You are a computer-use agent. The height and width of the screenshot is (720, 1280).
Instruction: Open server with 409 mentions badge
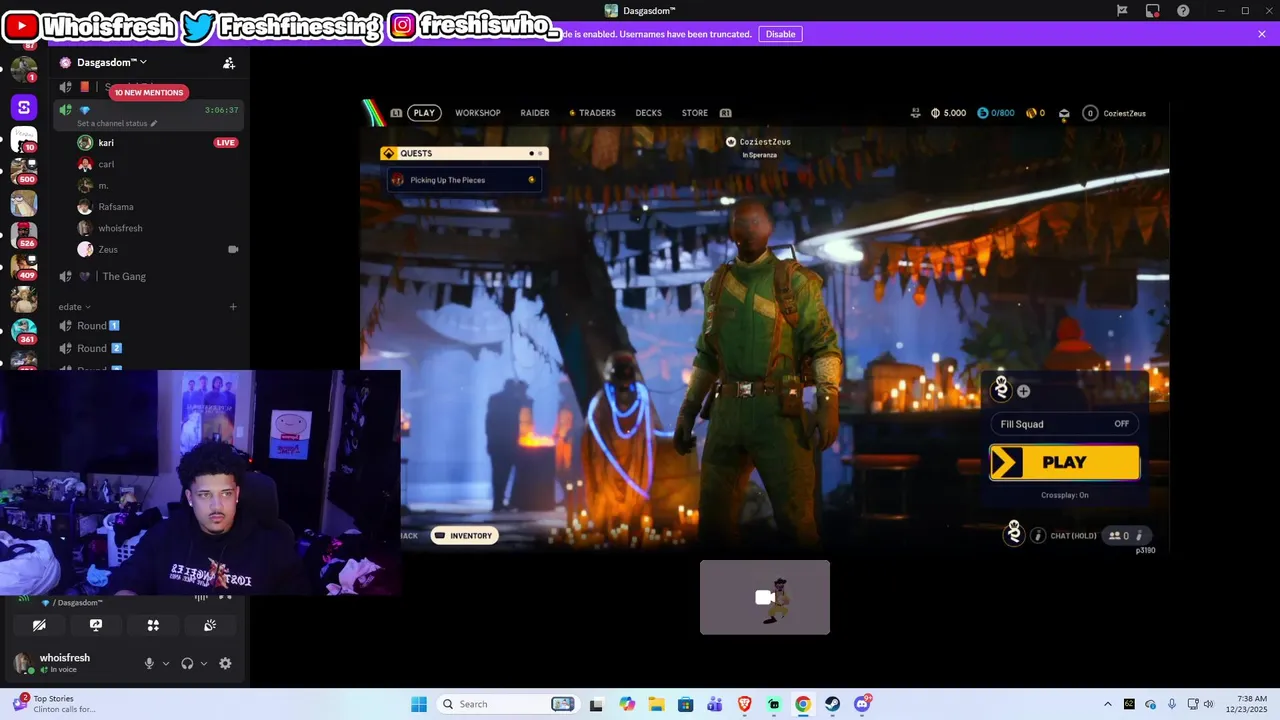pos(24,268)
